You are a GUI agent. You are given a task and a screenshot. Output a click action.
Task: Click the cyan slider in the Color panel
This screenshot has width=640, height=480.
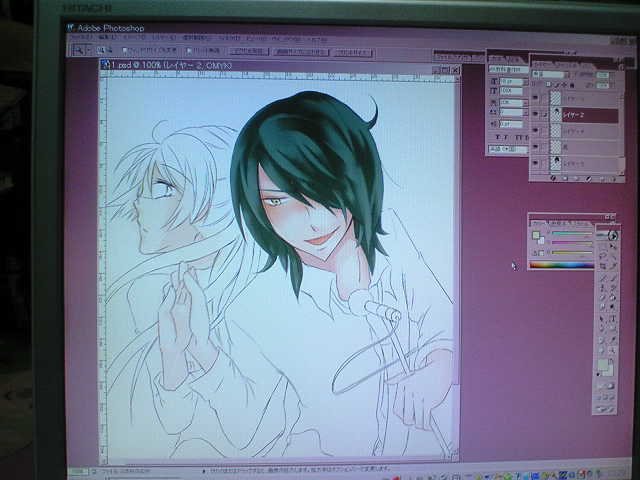[x=571, y=233]
